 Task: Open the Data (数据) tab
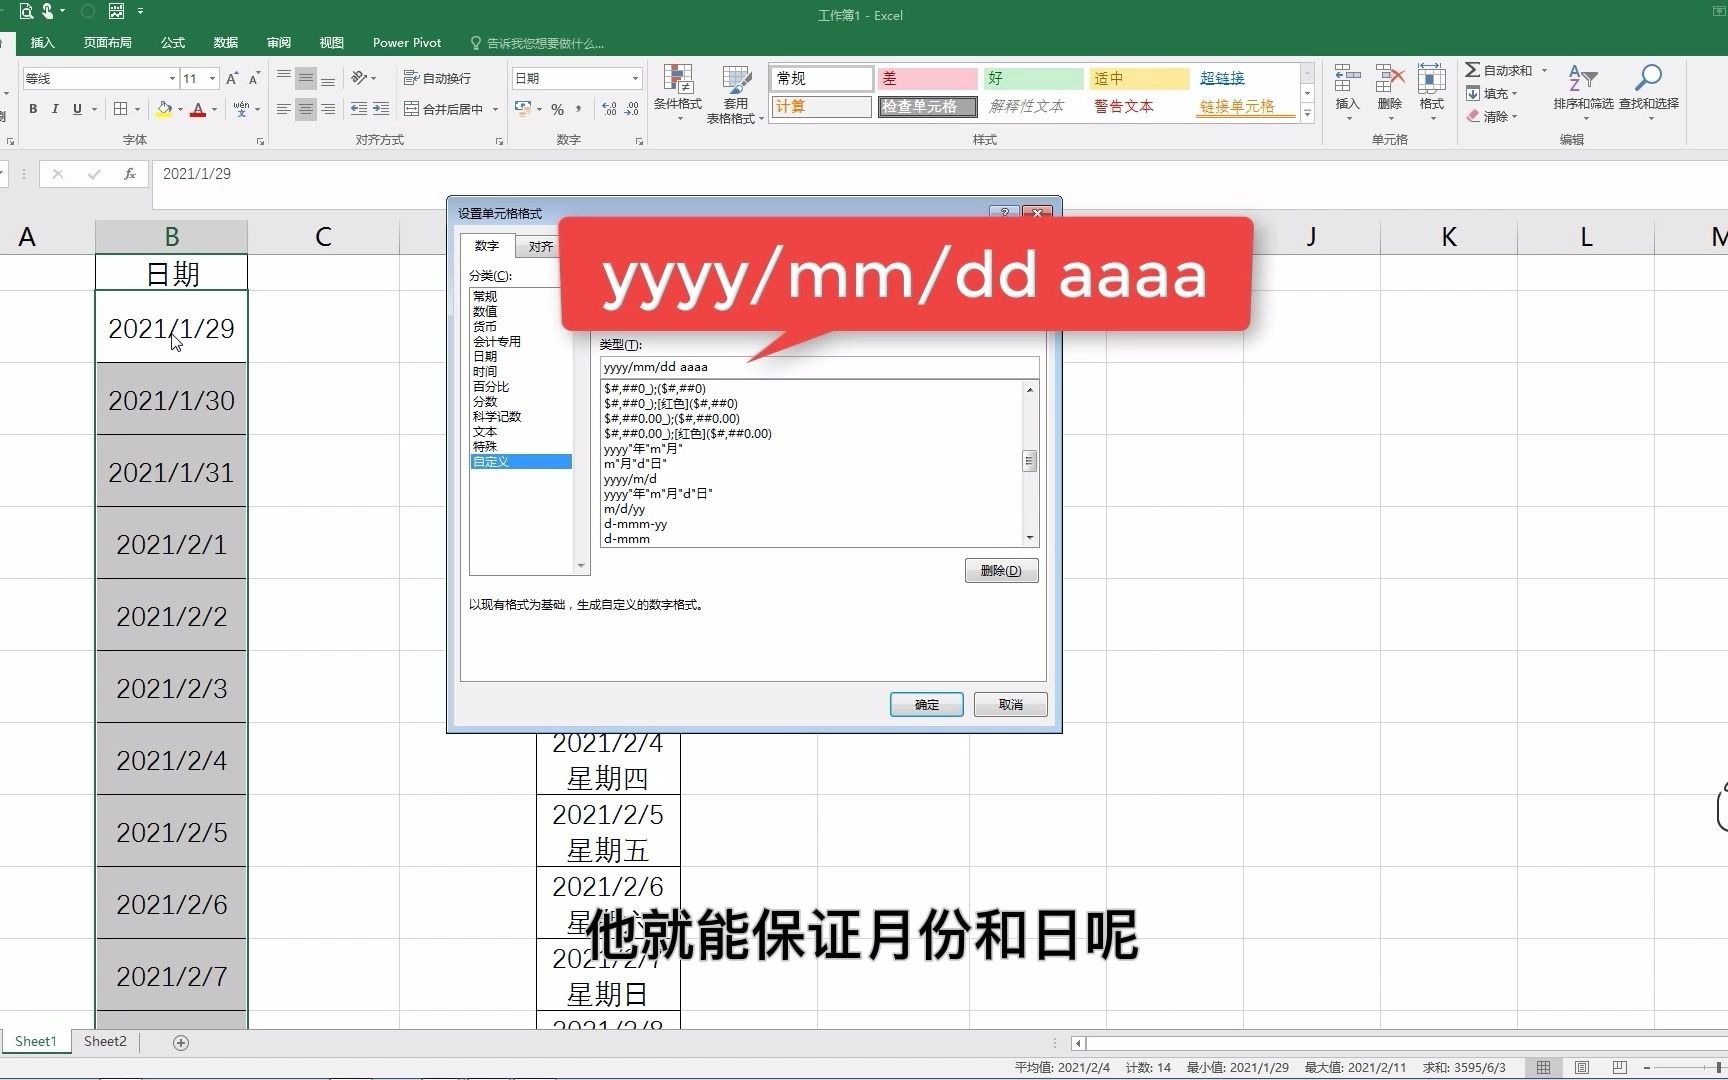226,43
